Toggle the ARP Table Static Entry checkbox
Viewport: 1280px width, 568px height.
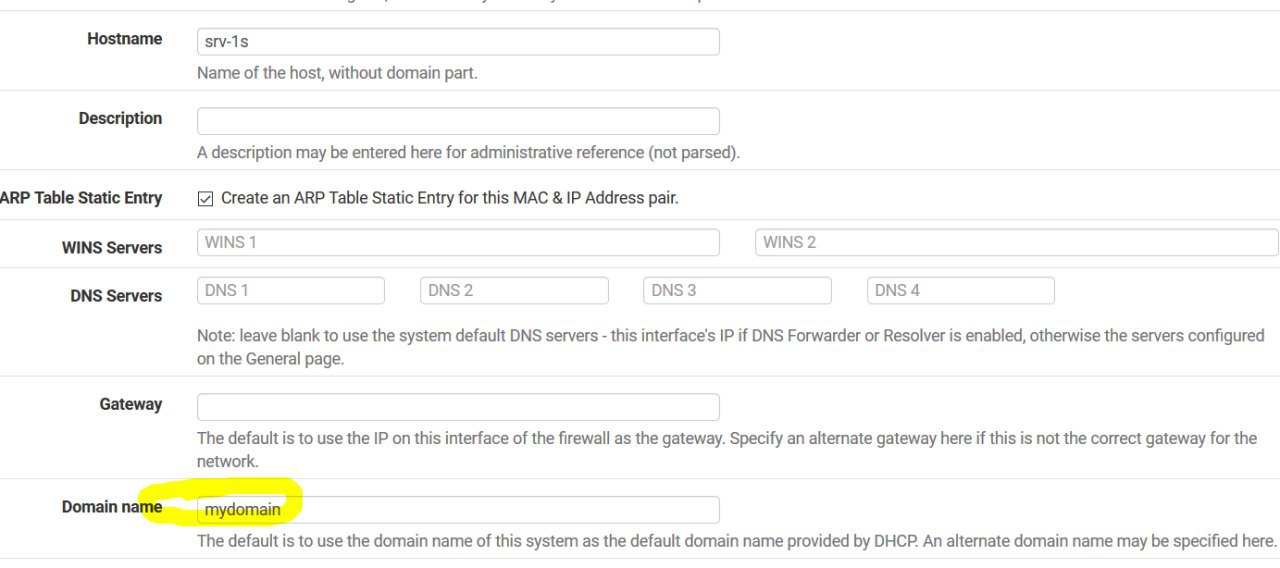click(x=206, y=198)
